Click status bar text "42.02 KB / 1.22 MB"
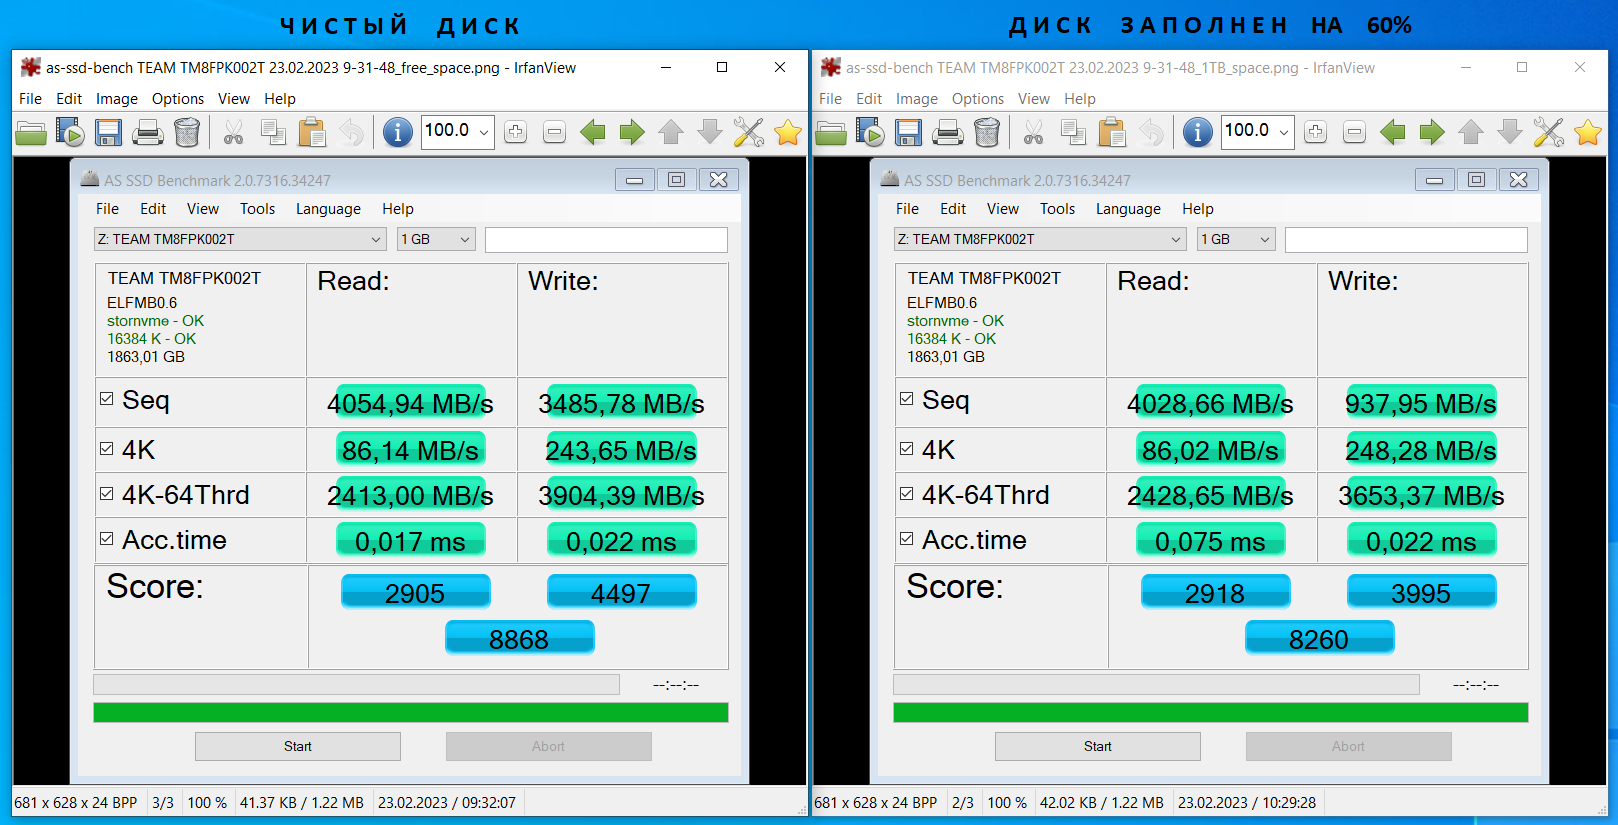1618x825 pixels. (1101, 803)
